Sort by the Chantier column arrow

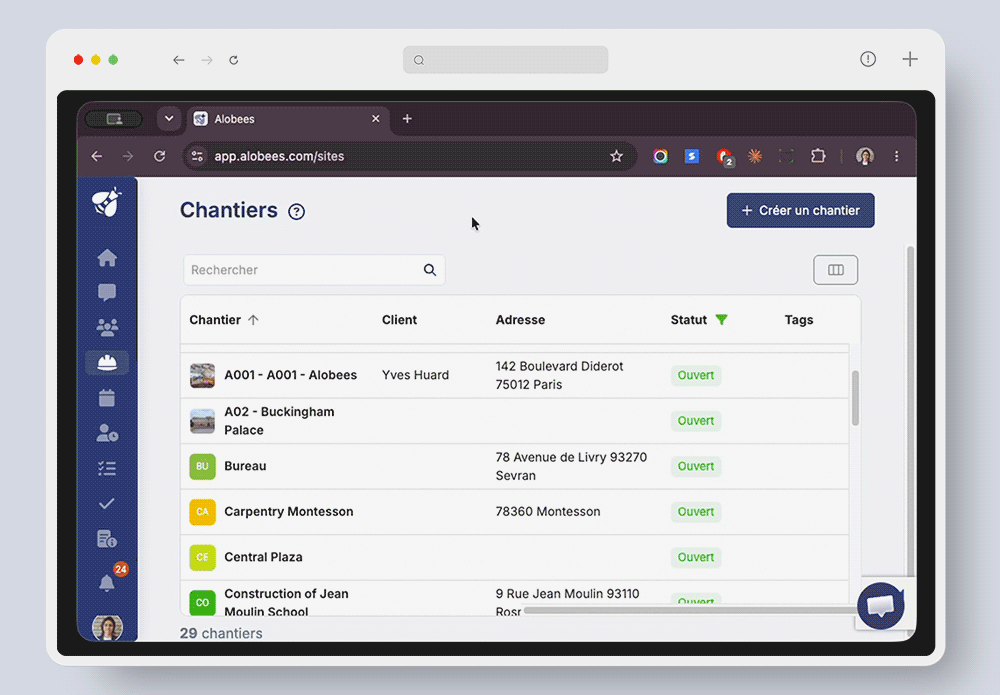(253, 320)
